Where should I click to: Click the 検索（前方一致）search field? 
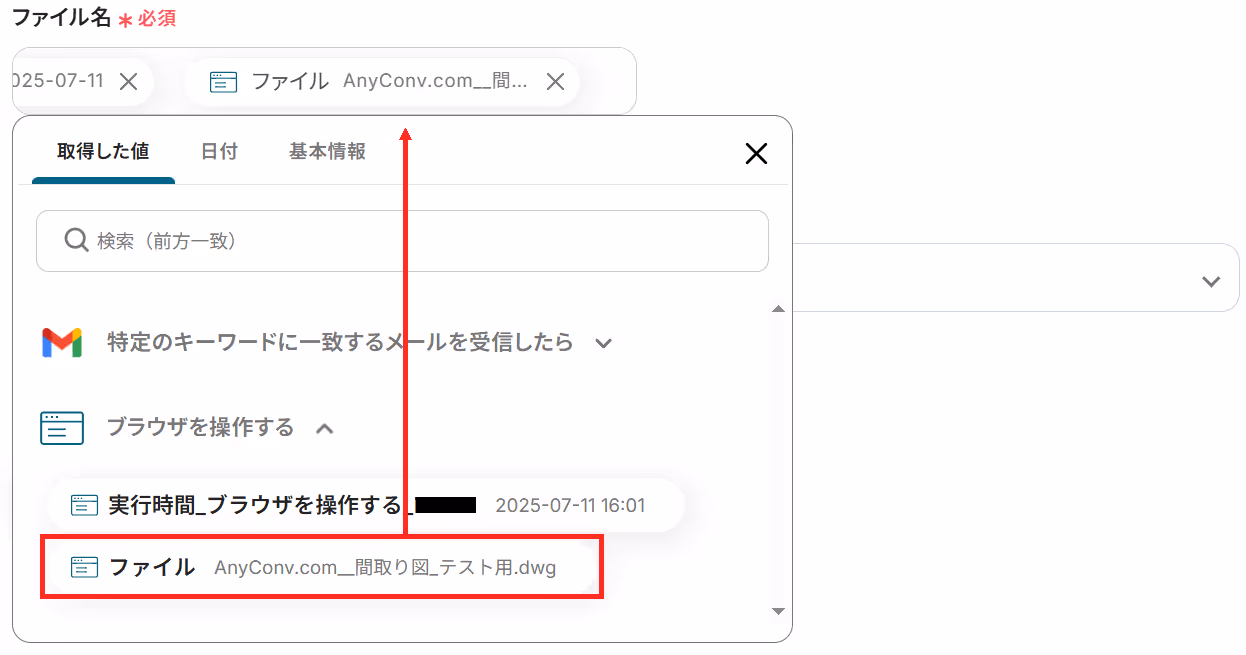(402, 241)
